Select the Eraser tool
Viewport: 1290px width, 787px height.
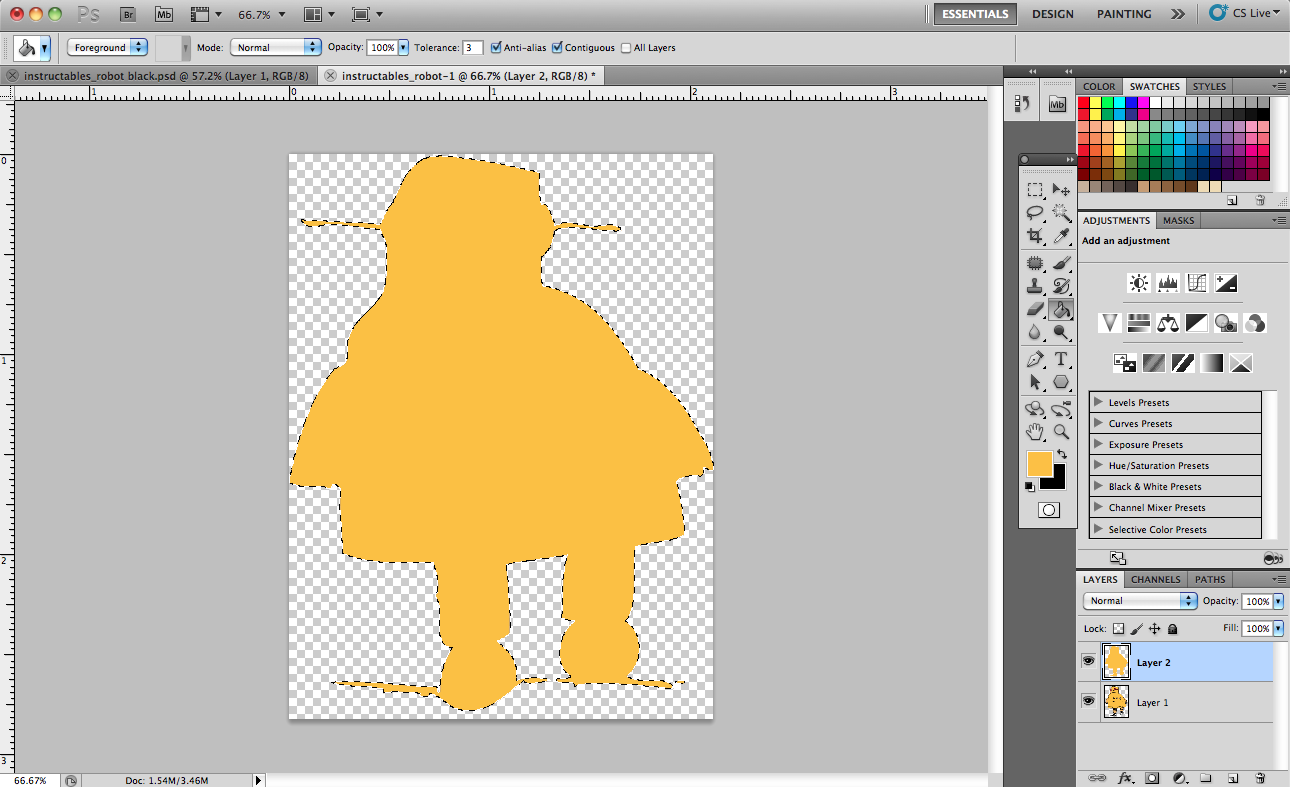coord(1035,310)
